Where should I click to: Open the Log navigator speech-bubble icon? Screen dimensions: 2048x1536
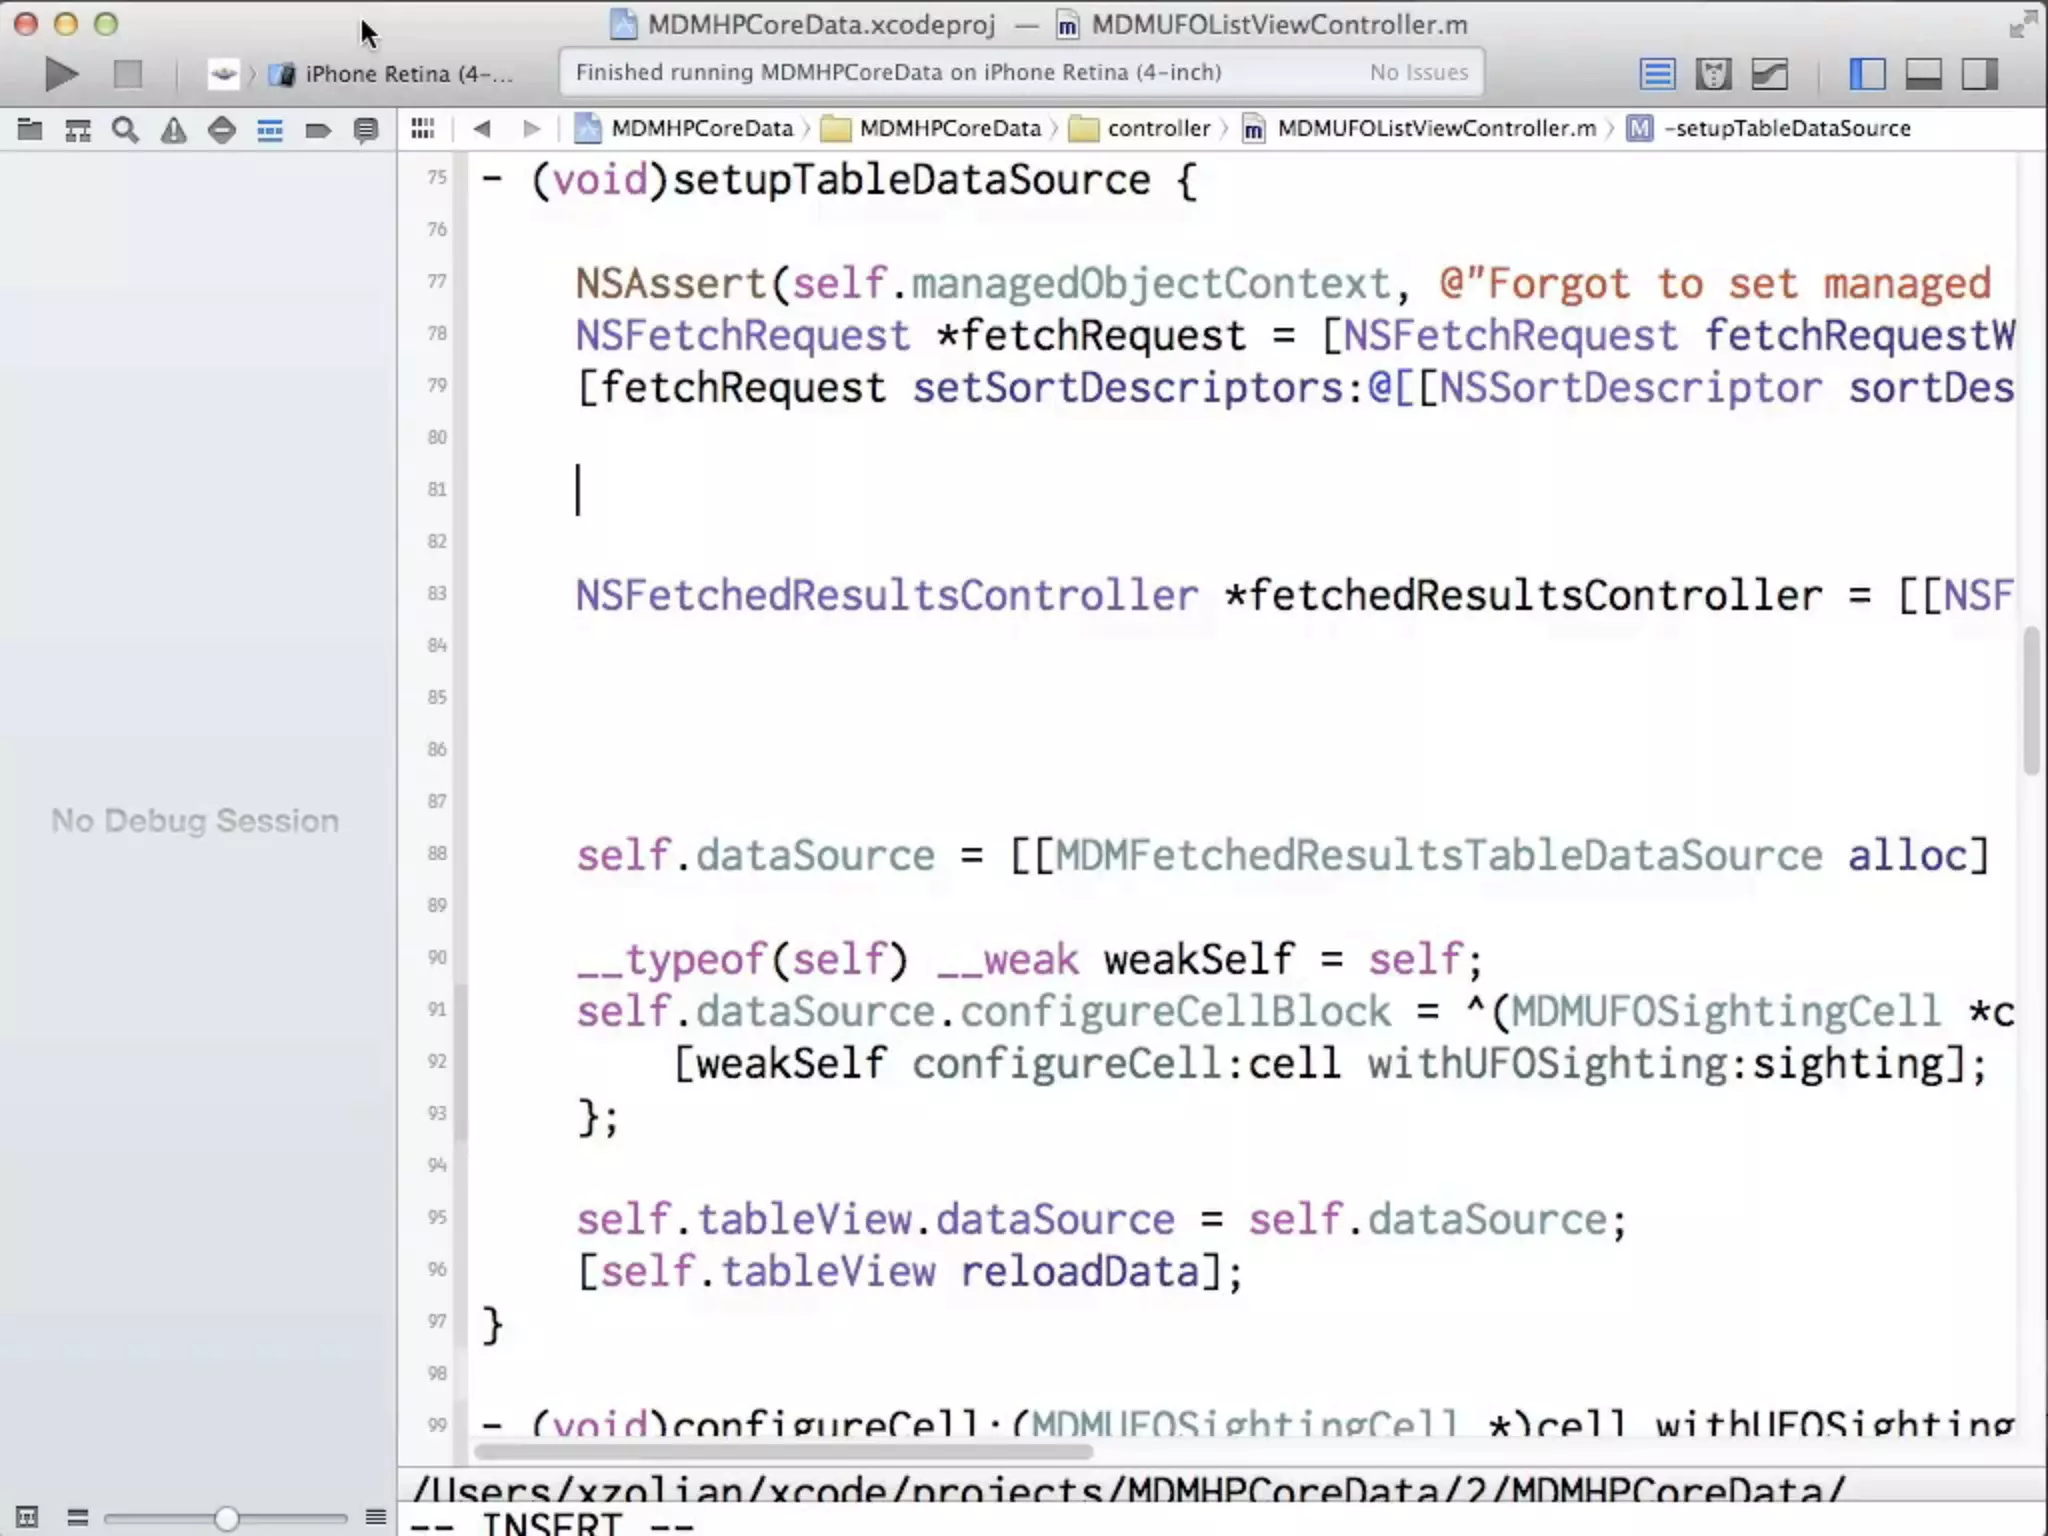tap(366, 129)
